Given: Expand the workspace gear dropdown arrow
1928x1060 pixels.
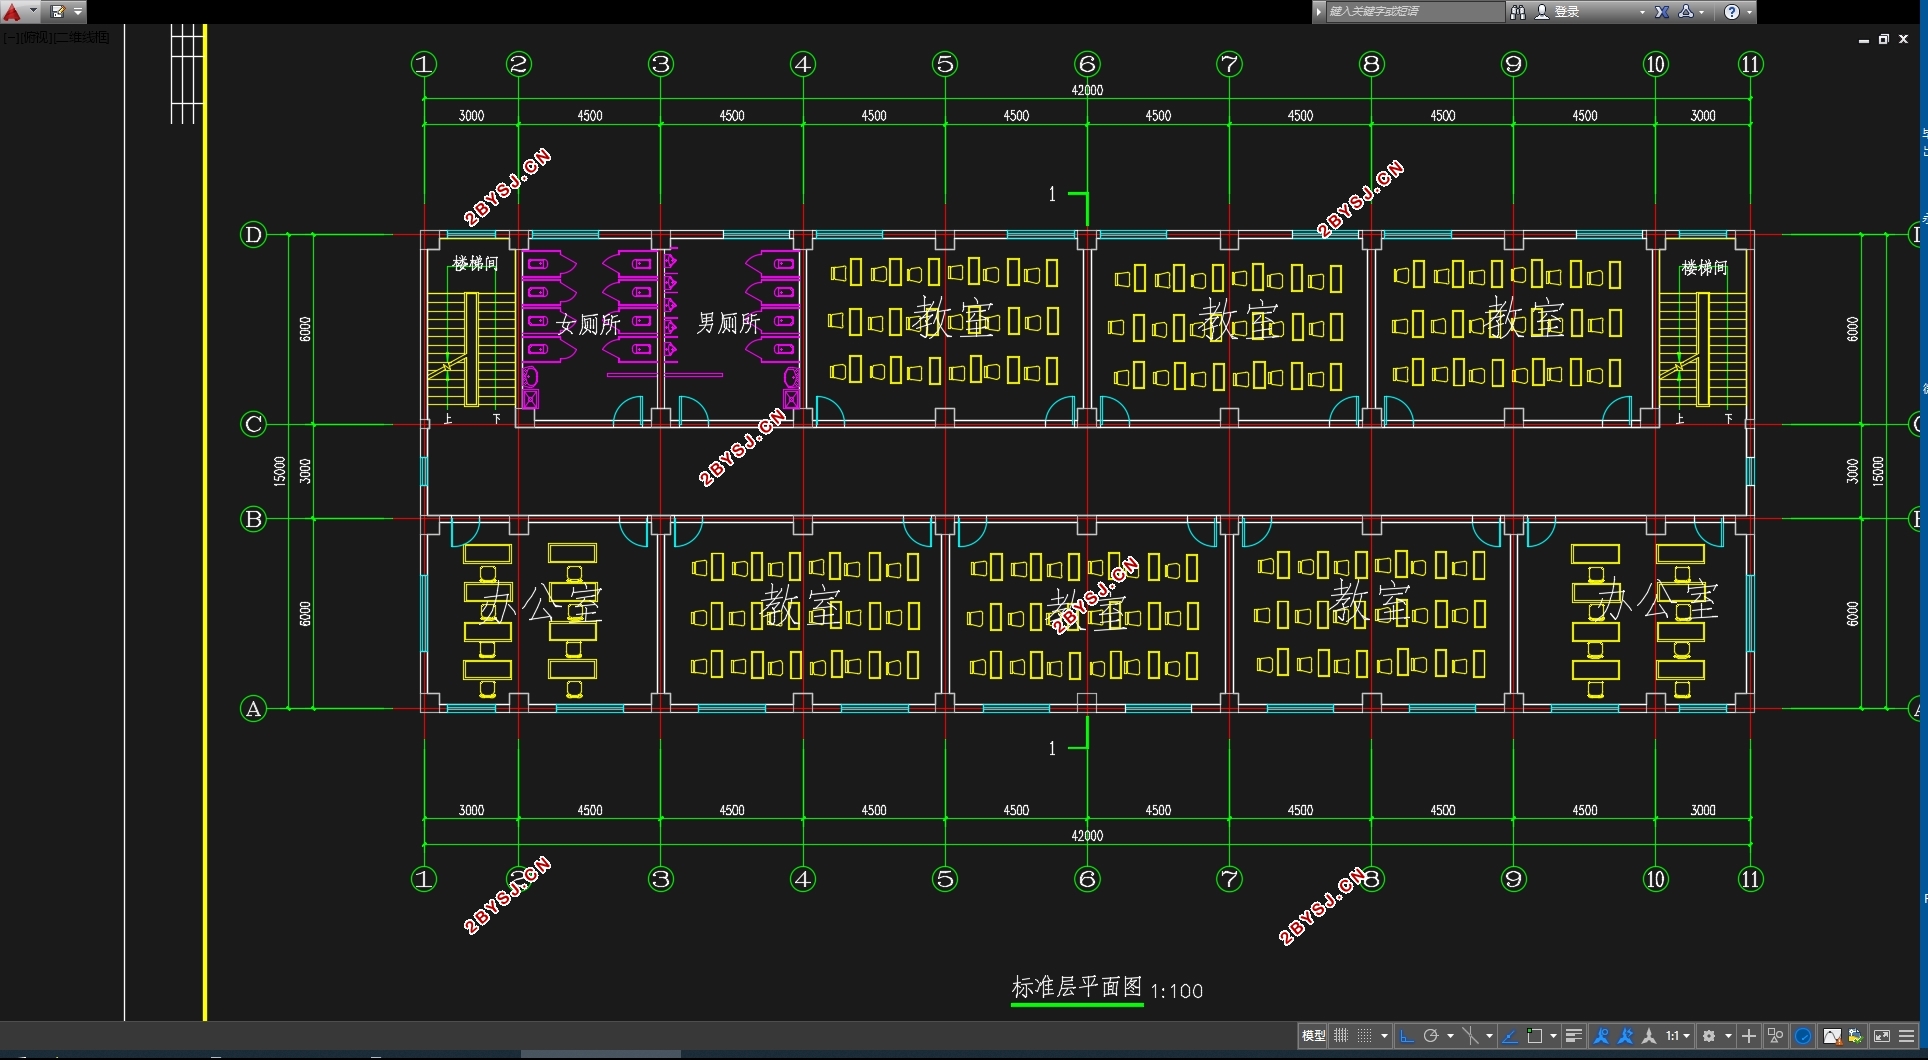Looking at the screenshot, I should [x=1728, y=1036].
